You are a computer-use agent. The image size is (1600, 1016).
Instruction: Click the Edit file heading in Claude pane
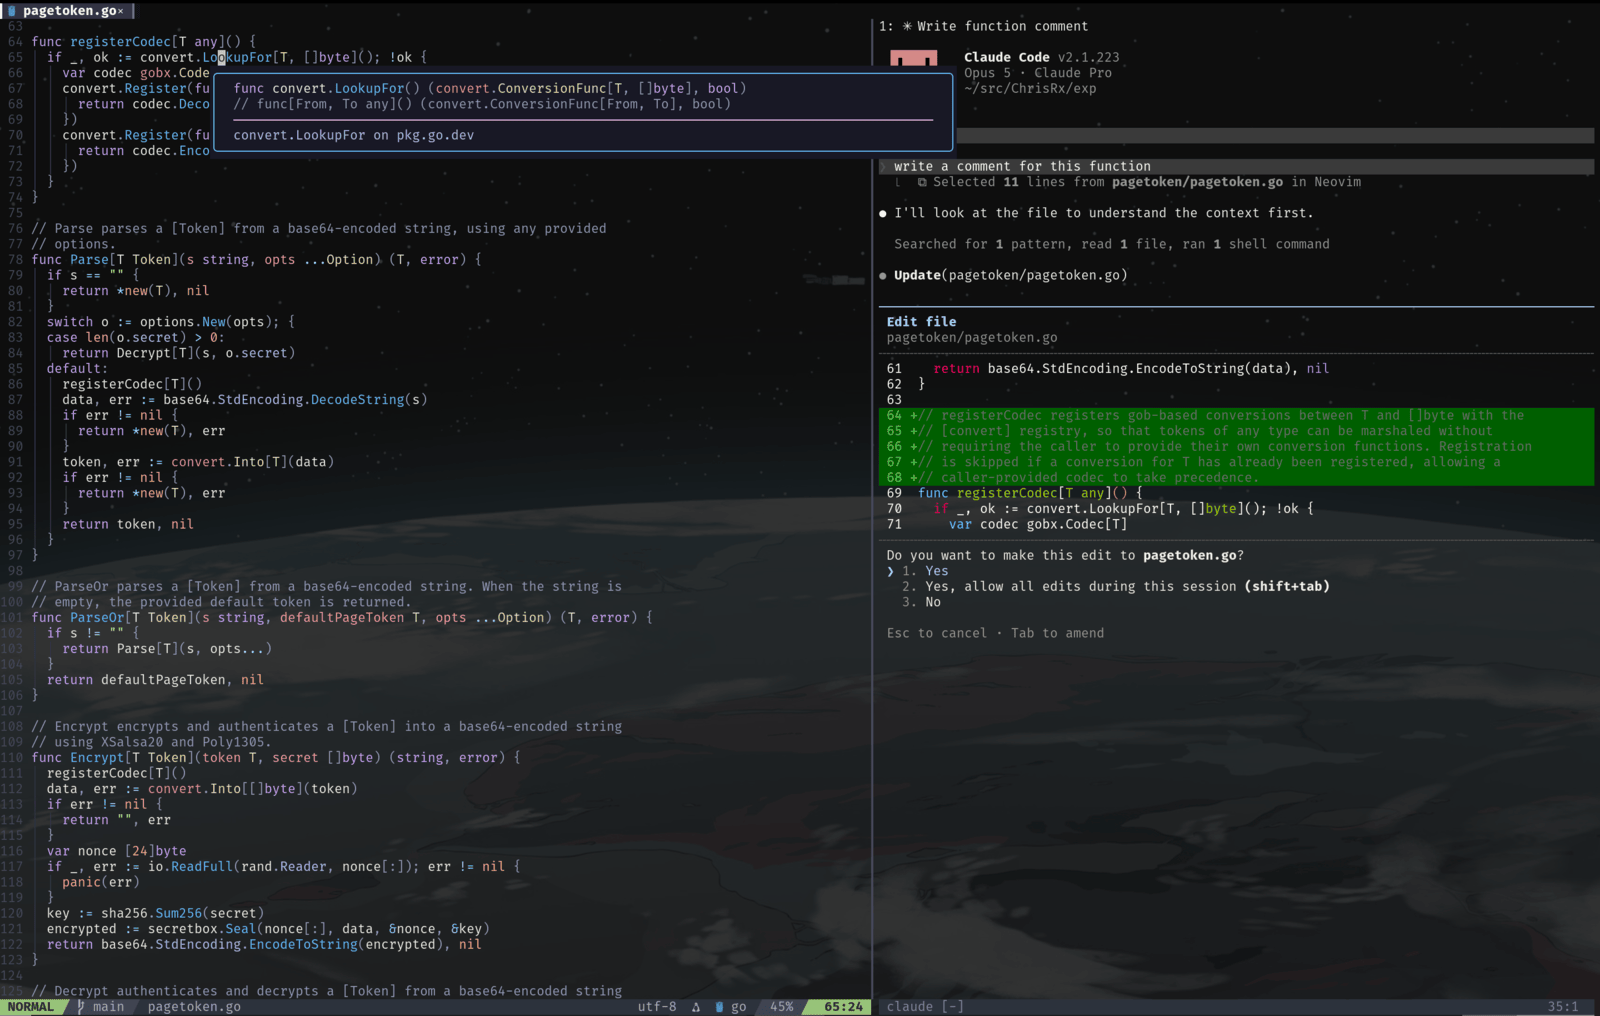(921, 322)
